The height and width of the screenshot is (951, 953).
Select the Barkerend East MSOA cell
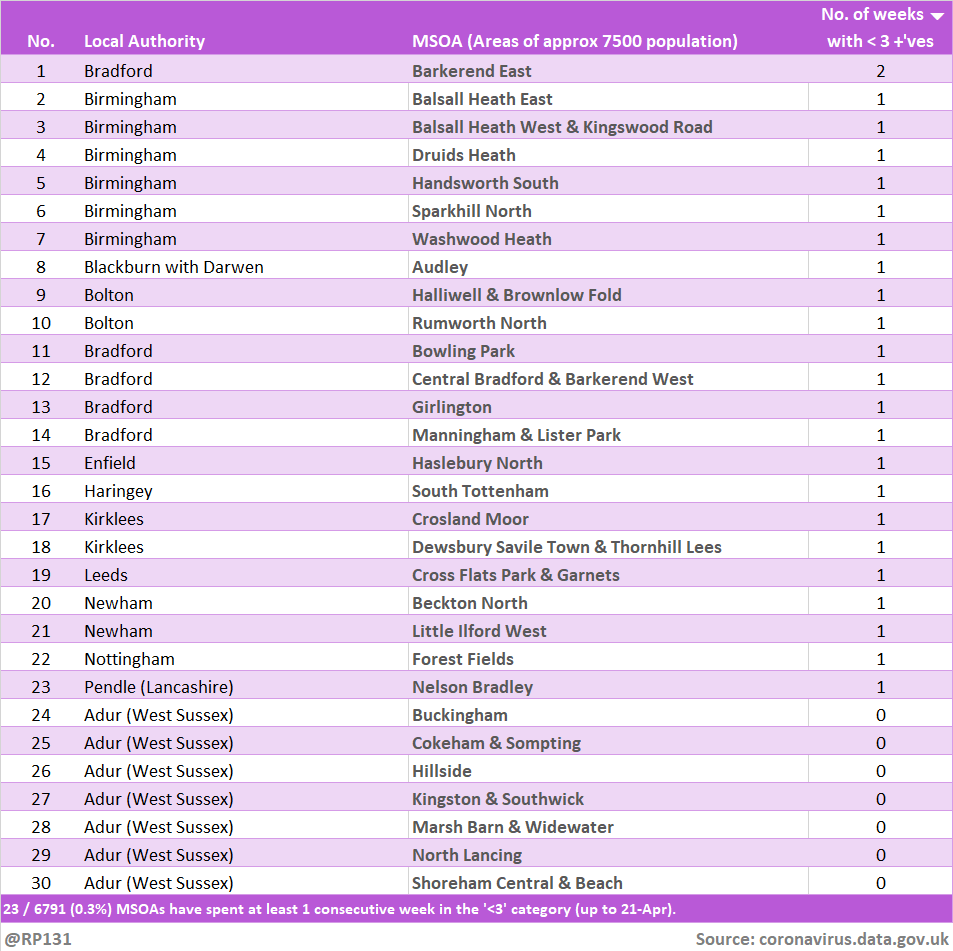pyautogui.click(x=471, y=71)
